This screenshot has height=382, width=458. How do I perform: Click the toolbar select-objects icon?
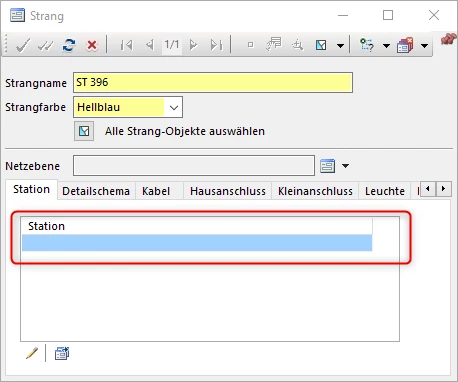click(x=321, y=45)
